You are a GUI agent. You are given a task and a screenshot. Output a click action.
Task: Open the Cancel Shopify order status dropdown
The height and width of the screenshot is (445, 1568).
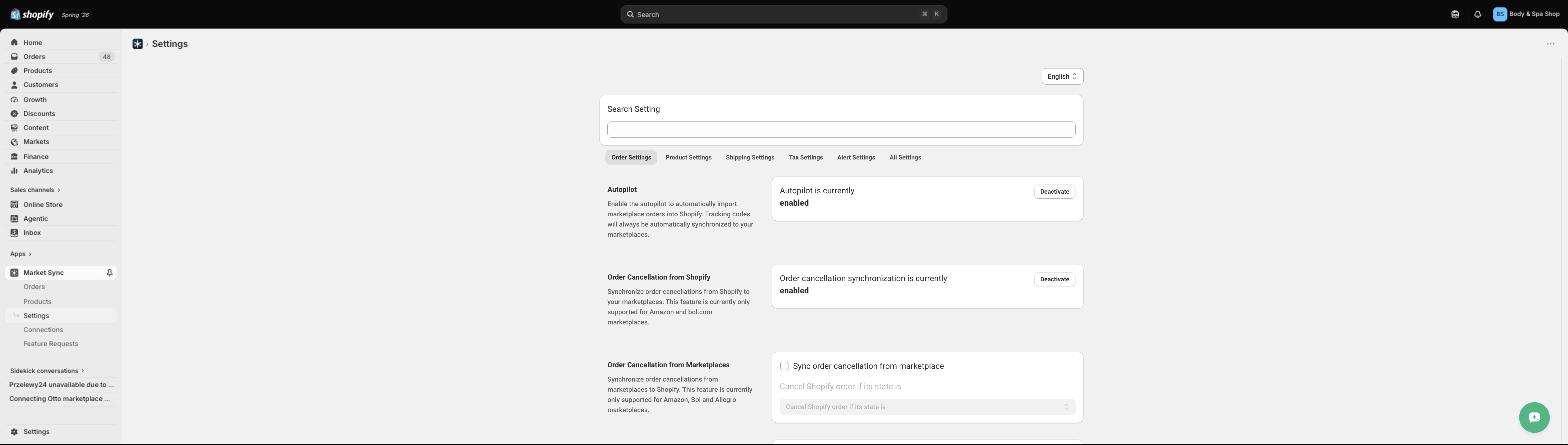pyautogui.click(x=927, y=407)
